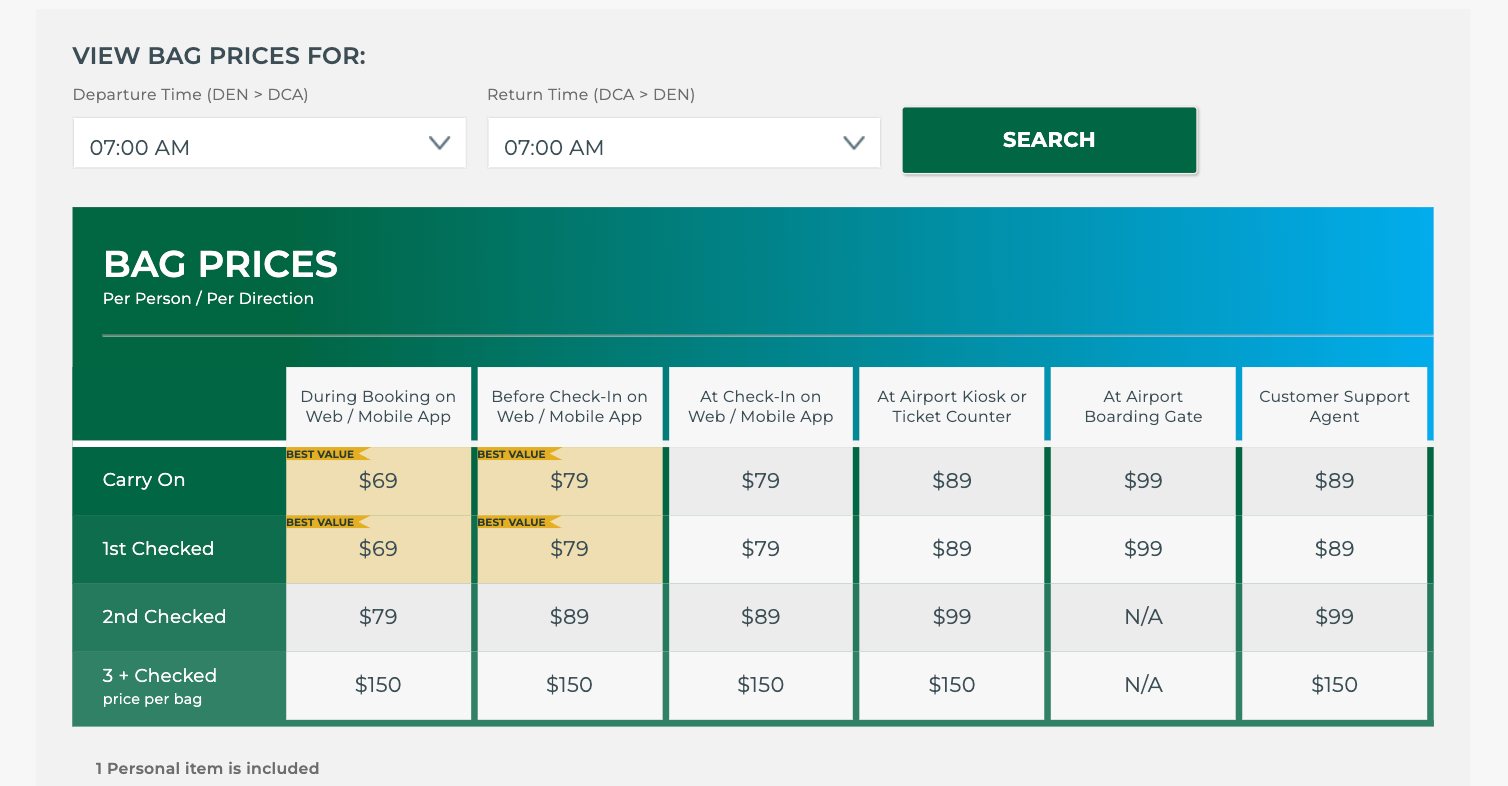Click 2nd Checked N/A at boarding gate
The width and height of the screenshot is (1508, 786).
1143,617
